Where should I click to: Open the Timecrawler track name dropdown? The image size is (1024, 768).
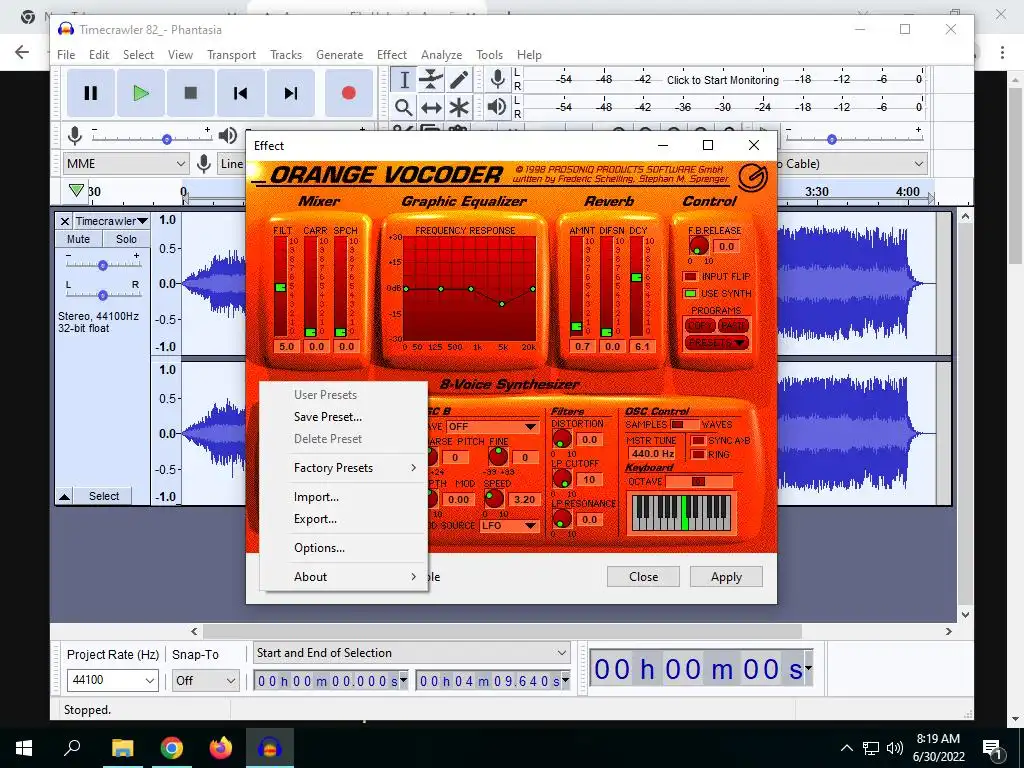click(x=111, y=221)
